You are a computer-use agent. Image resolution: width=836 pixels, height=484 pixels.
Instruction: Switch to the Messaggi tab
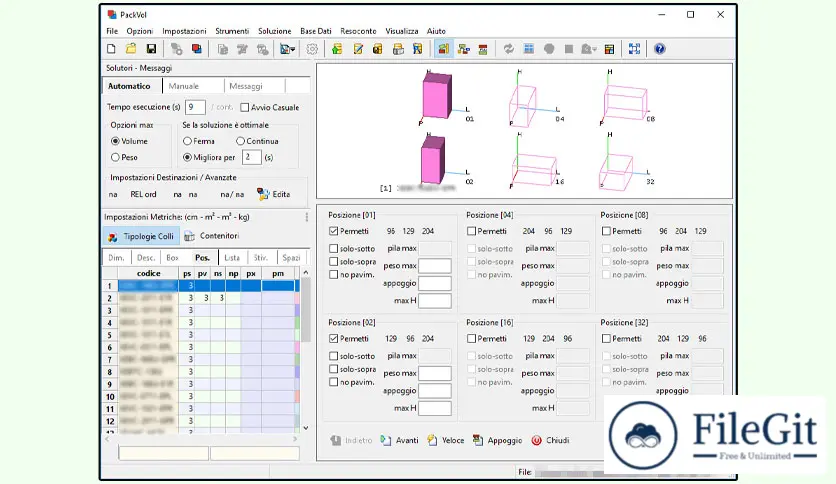click(x=246, y=86)
